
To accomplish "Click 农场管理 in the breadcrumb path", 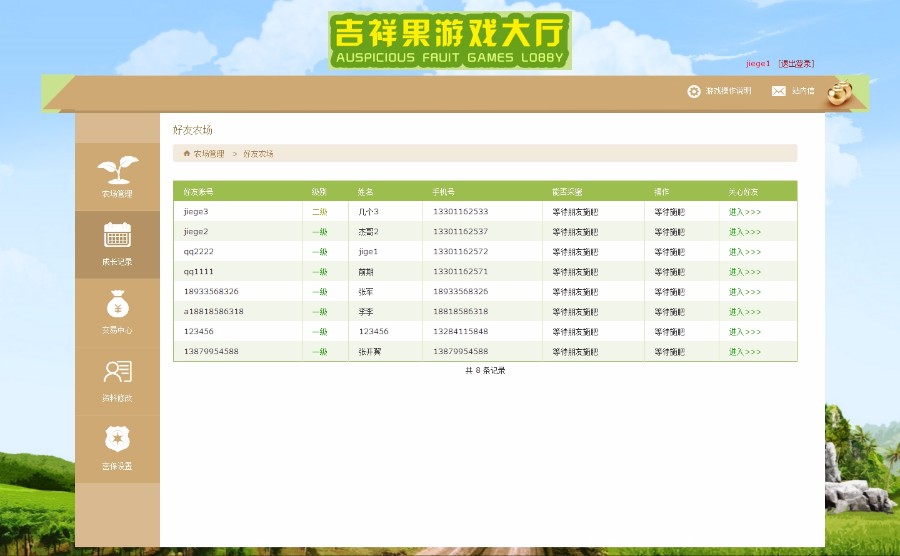I will click(x=209, y=154).
